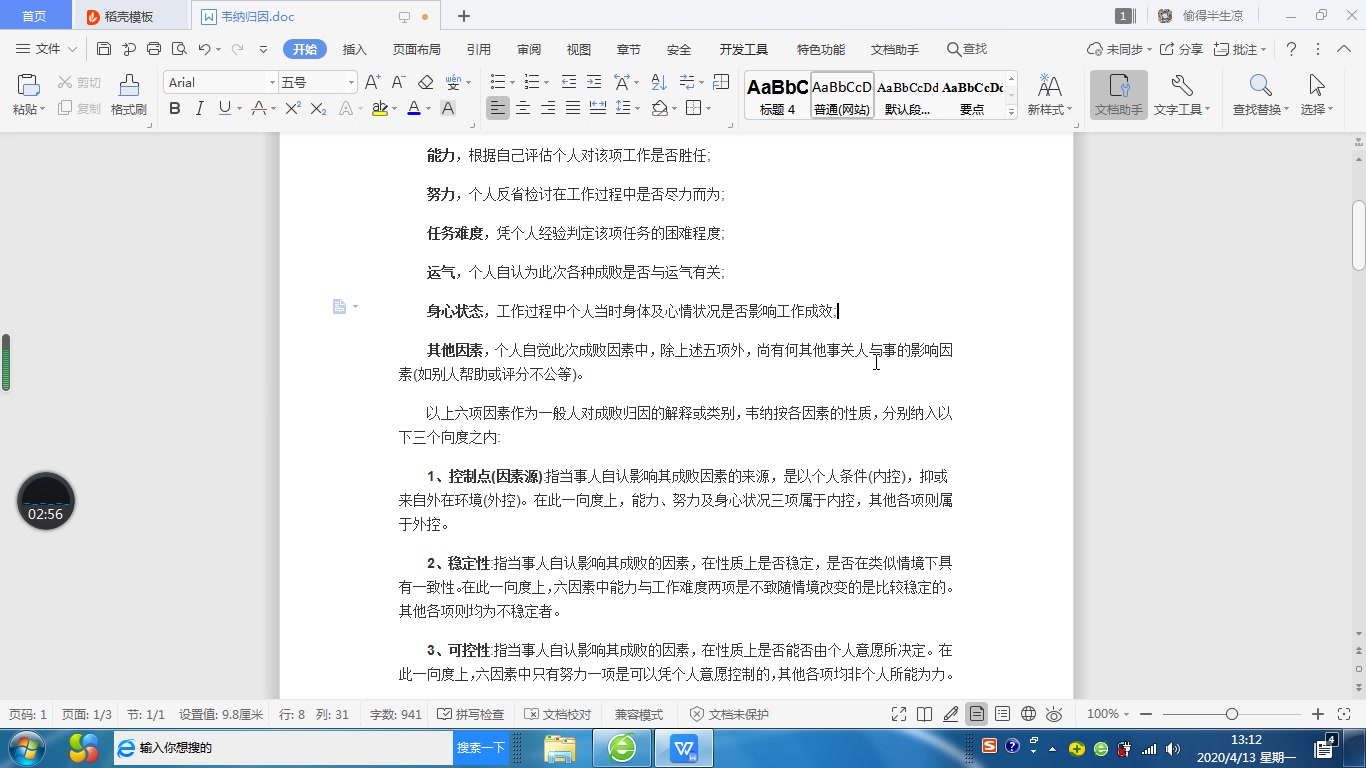Toggle Bold formatting

tap(175, 108)
